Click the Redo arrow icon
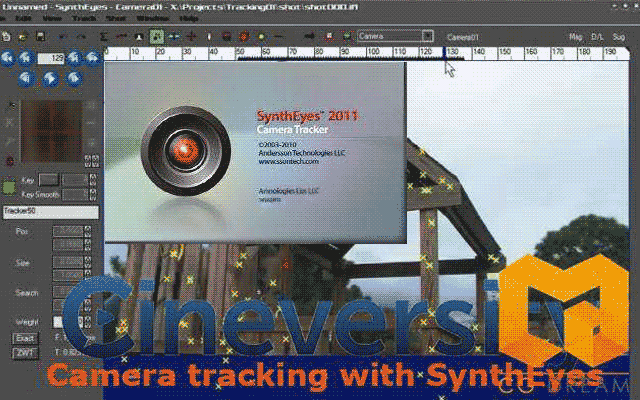This screenshot has height=400, width=640. click(x=81, y=37)
